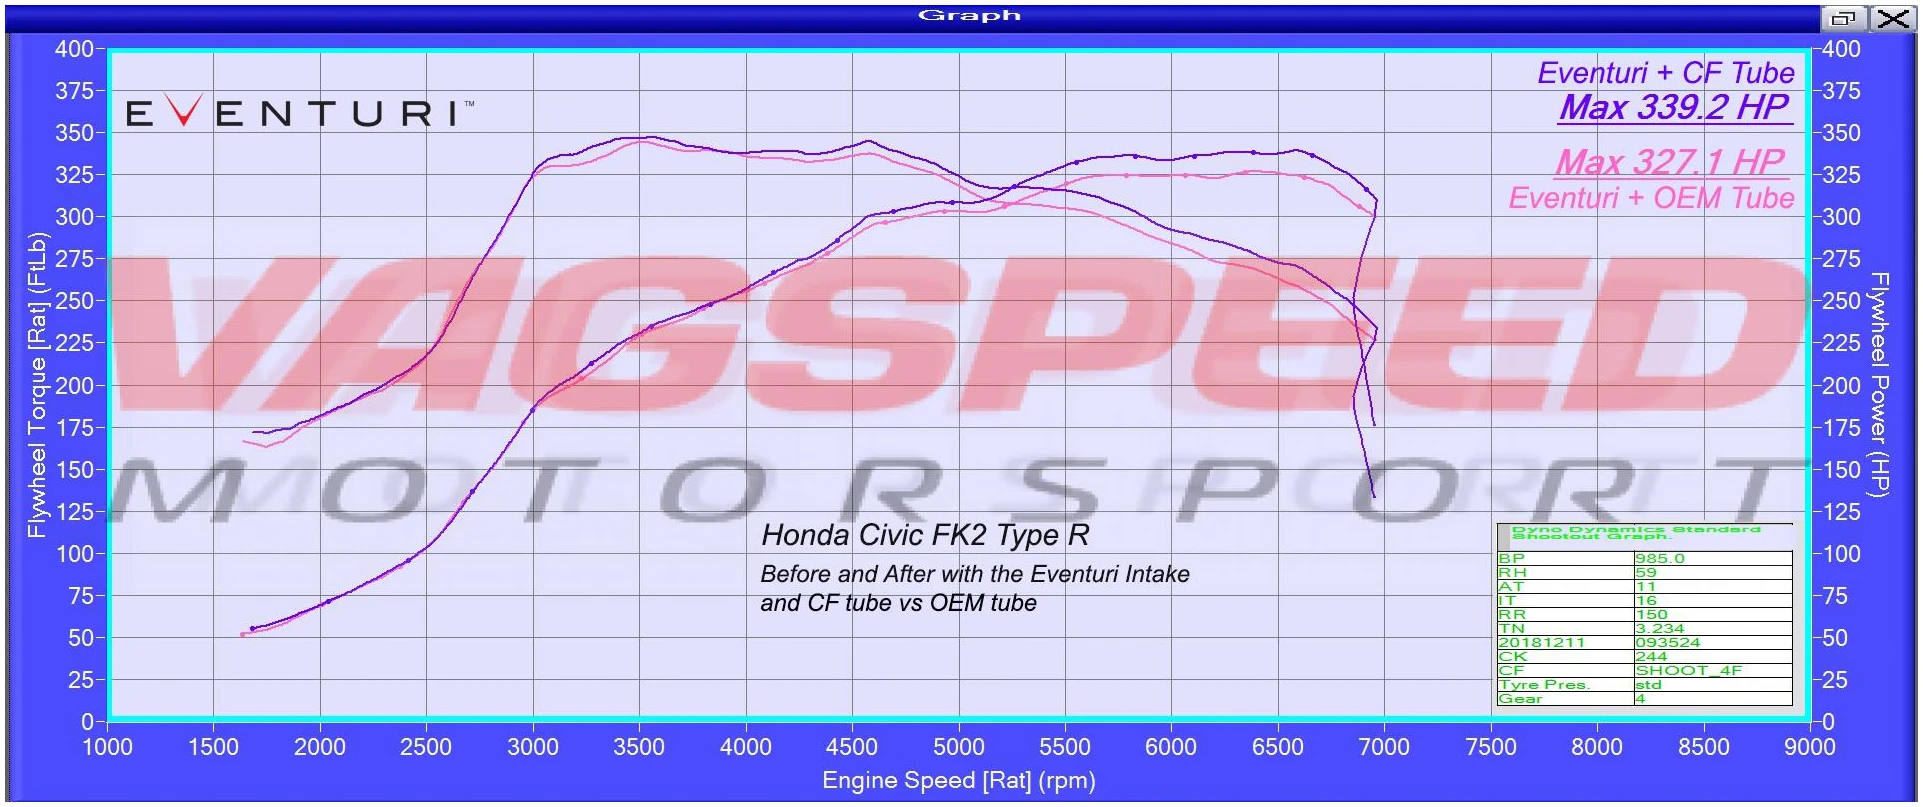Click the 'AT' label cell
The width and height of the screenshot is (1923, 807).
tap(1565, 587)
